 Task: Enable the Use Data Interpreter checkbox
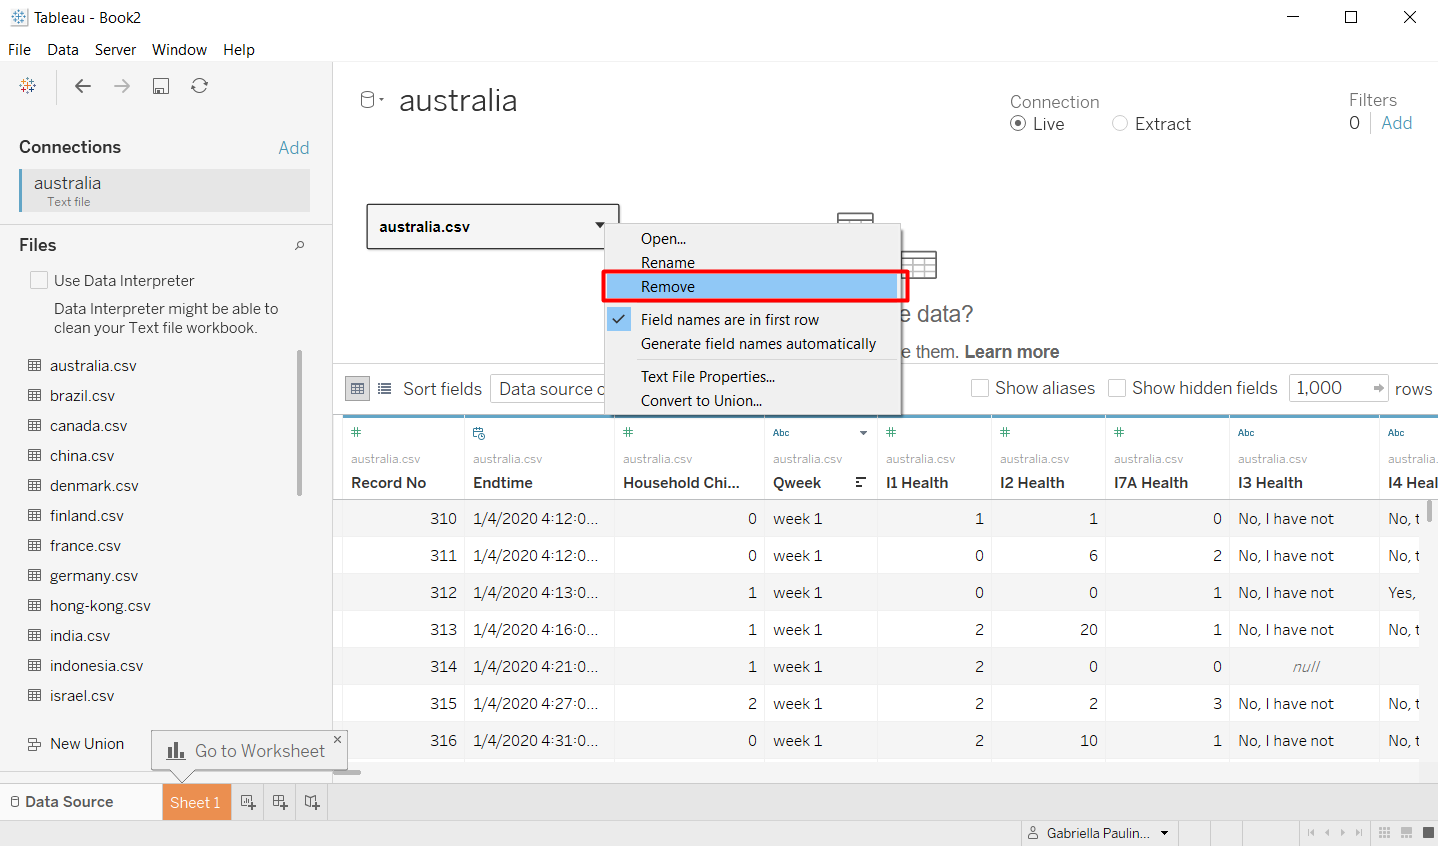39,280
